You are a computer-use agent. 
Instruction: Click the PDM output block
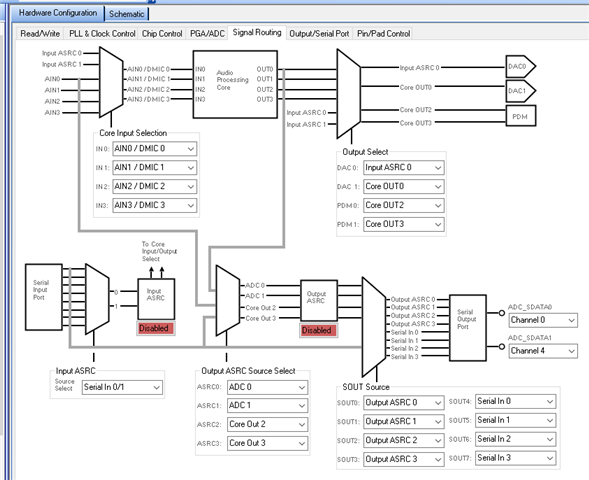521,116
